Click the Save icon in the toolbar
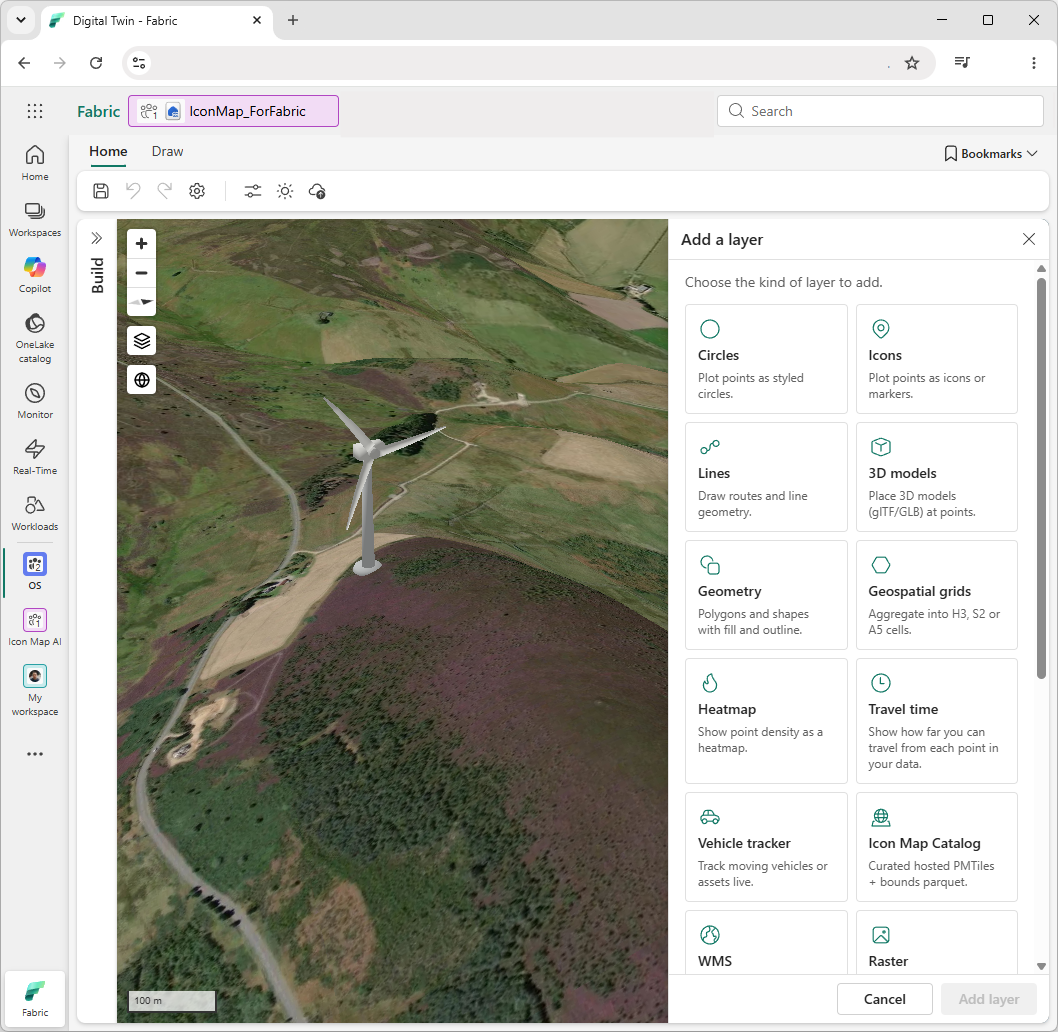Viewport: 1058px width, 1032px height. point(101,191)
